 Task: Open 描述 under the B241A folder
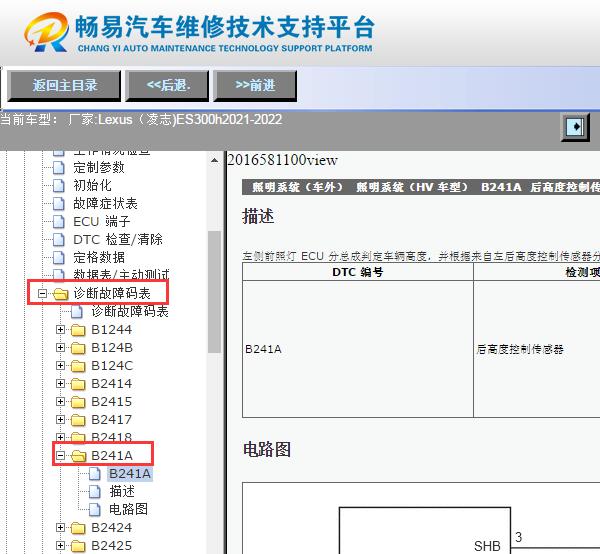(x=122, y=491)
